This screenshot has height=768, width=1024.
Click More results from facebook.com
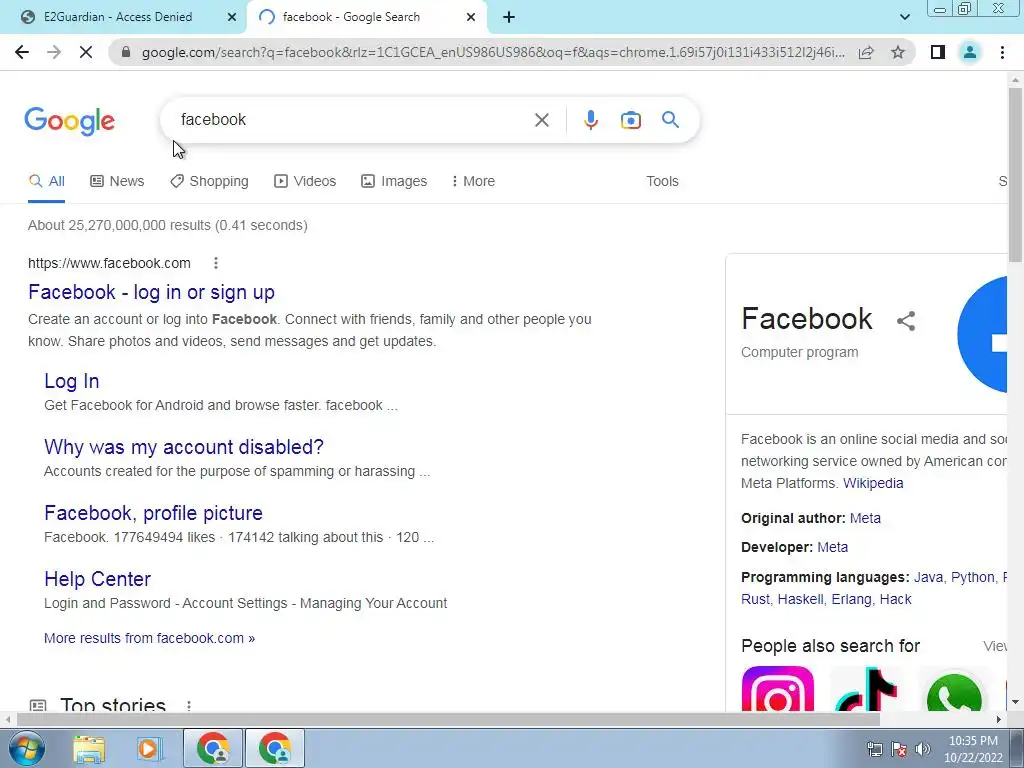click(150, 638)
